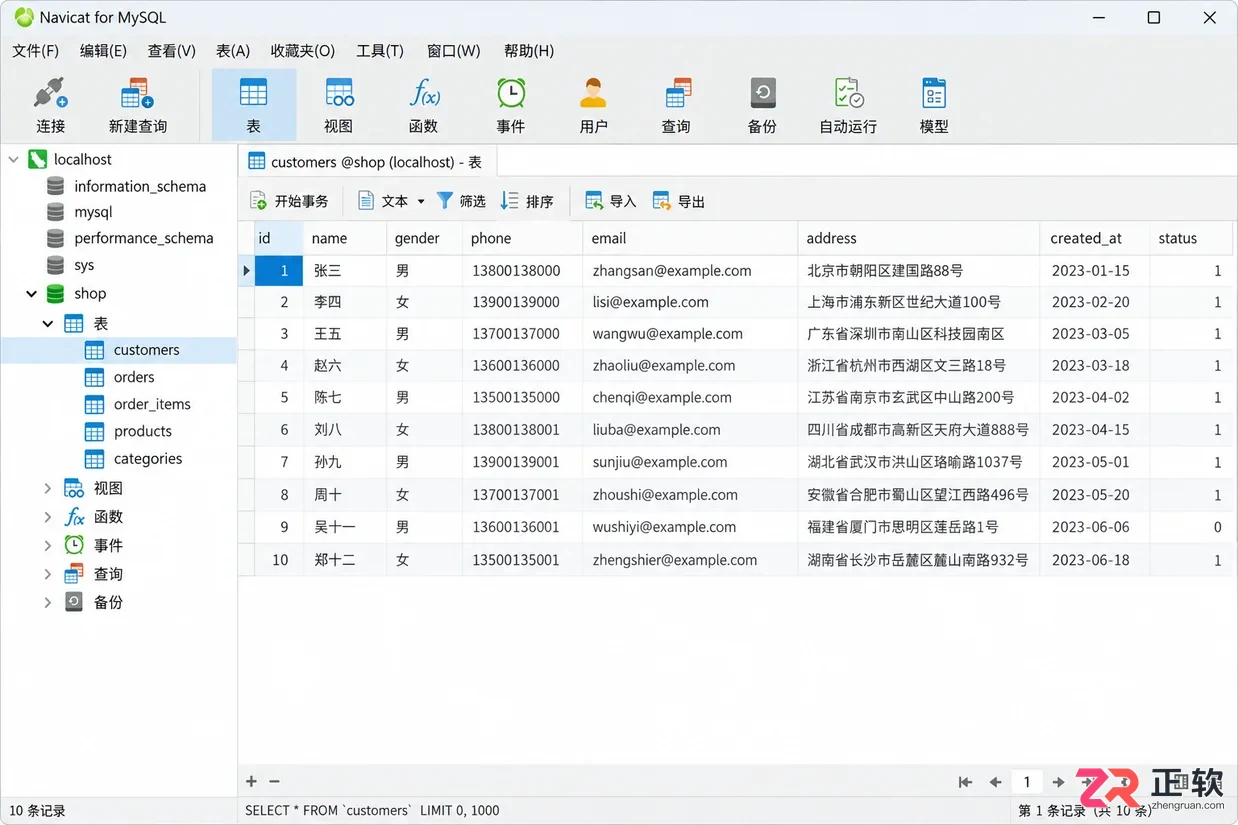Click the created_at column header
Screen dimensions: 1238x825
pyautogui.click(x=1094, y=238)
